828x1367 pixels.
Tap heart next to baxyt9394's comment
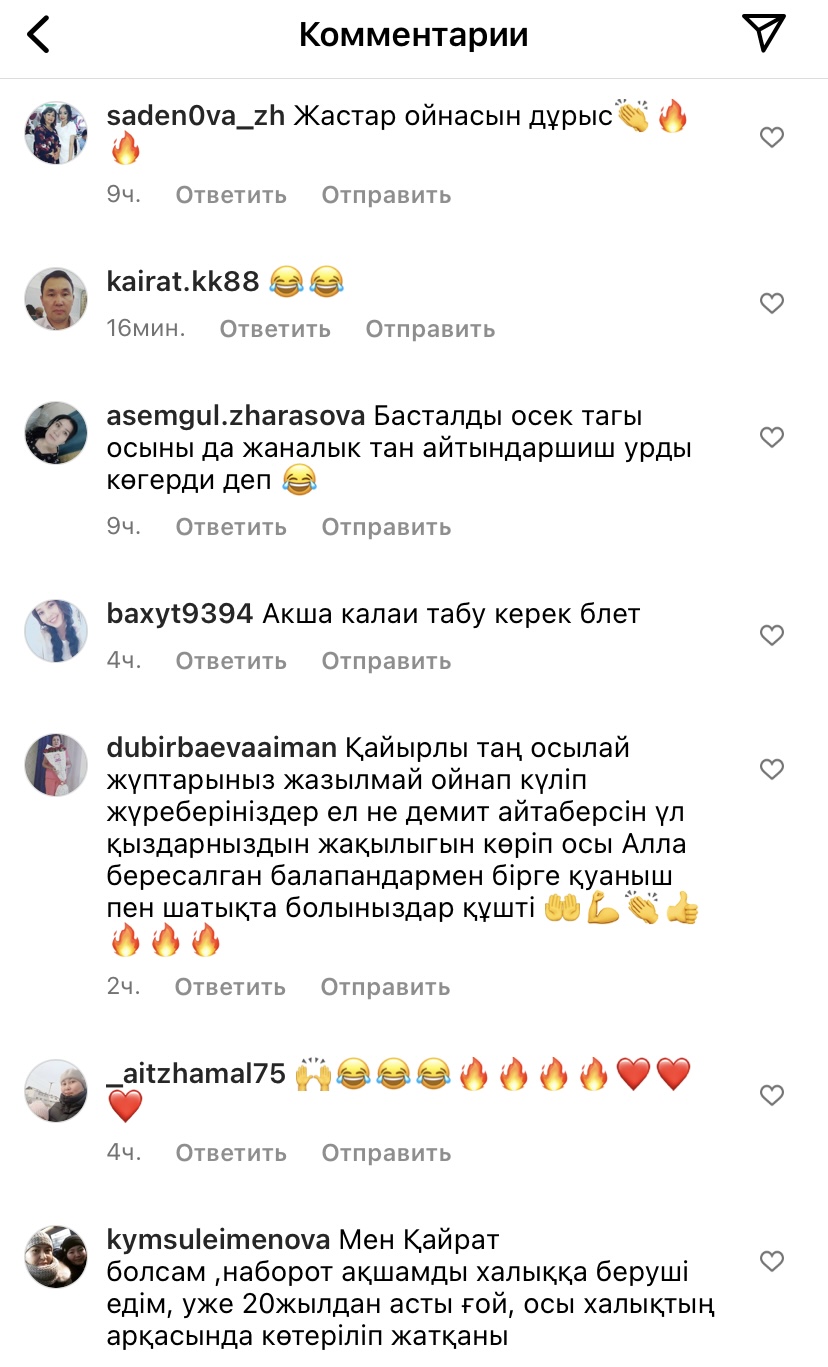click(x=772, y=635)
